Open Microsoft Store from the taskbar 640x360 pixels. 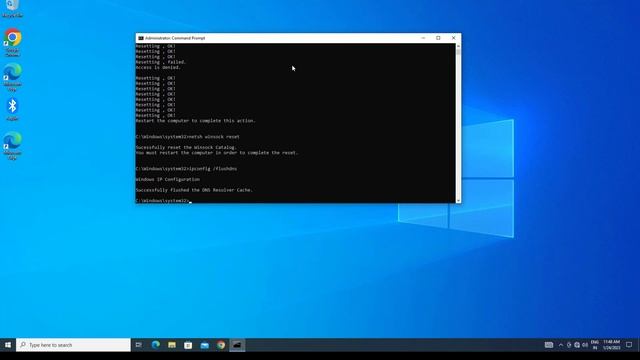coord(188,345)
